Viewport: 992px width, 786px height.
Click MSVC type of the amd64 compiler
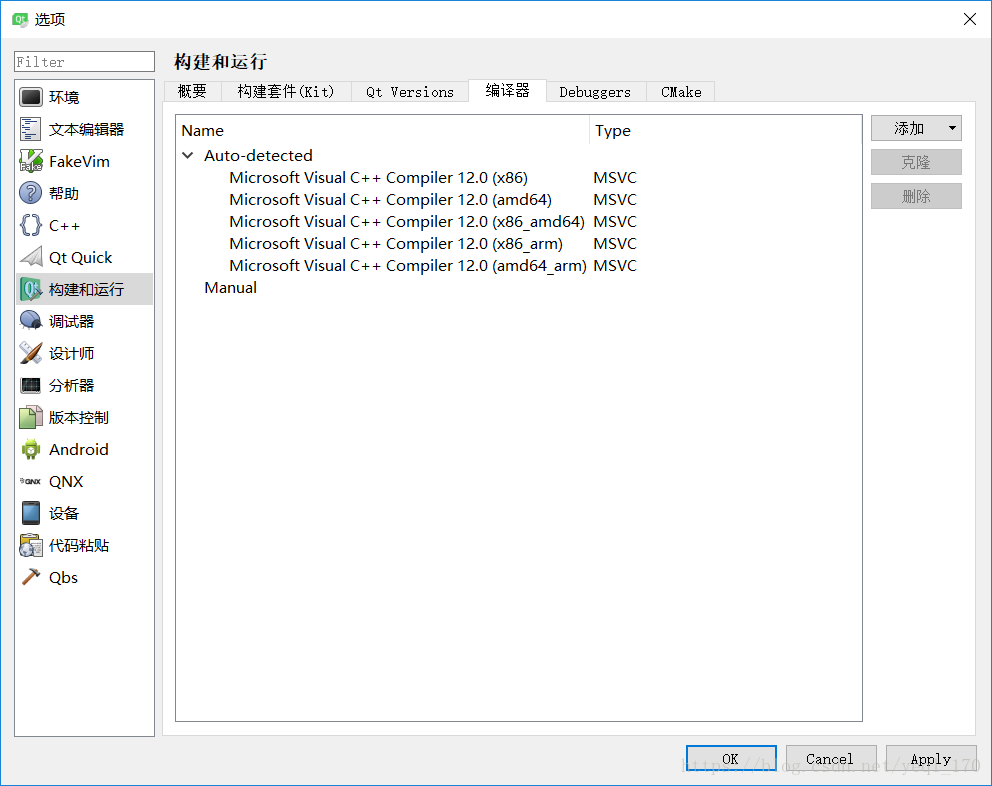(615, 199)
